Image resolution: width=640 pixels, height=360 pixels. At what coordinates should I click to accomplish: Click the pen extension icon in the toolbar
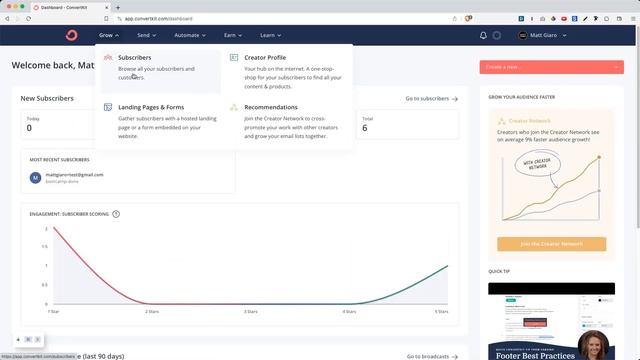pos(585,19)
